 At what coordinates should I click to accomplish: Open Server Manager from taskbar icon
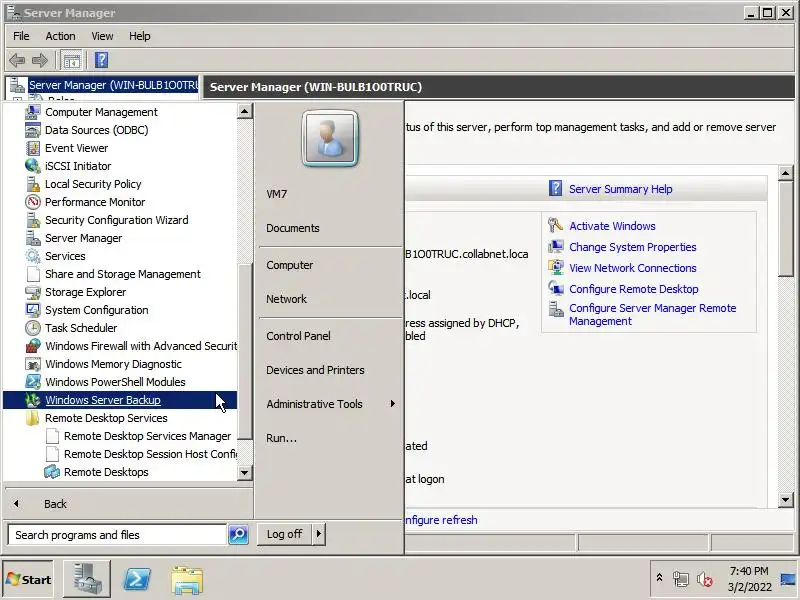click(87, 580)
